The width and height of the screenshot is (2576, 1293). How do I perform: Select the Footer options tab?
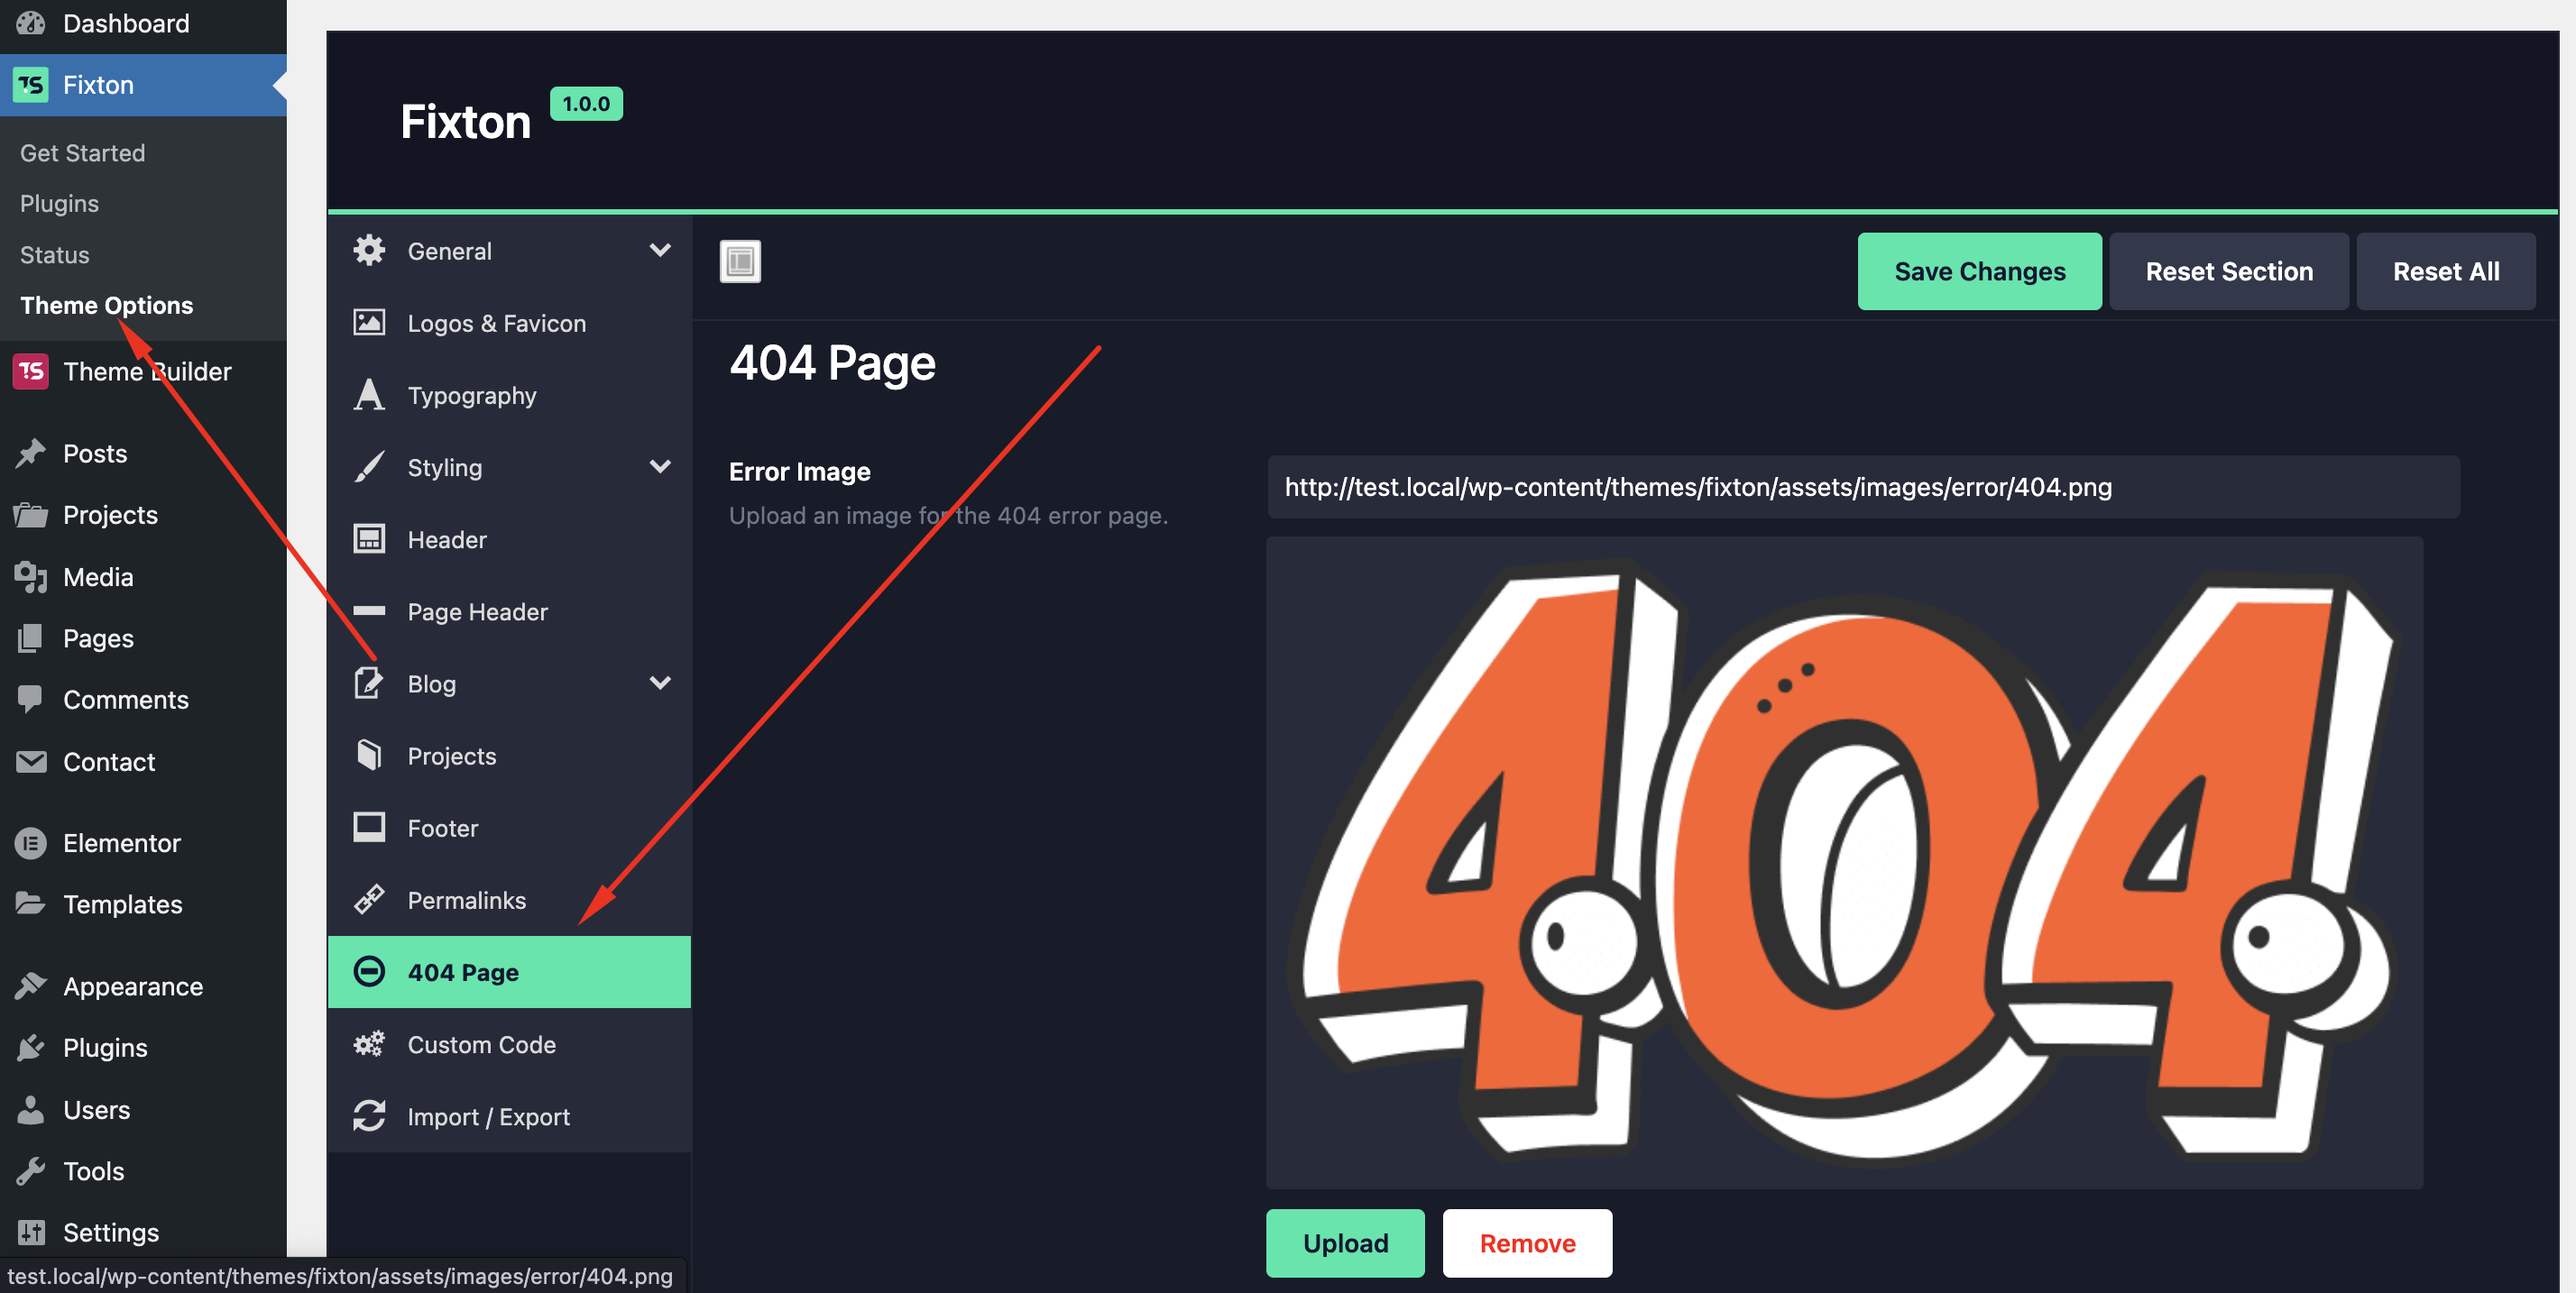[x=443, y=828]
